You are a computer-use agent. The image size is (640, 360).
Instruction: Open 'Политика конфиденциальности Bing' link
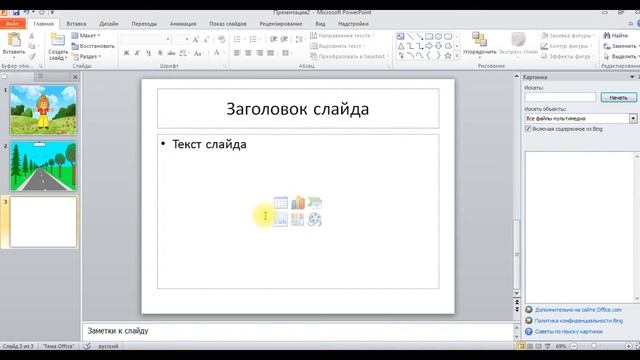pos(578,321)
